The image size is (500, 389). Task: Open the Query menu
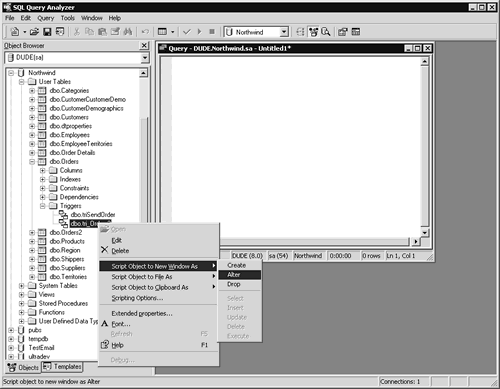tap(45, 18)
